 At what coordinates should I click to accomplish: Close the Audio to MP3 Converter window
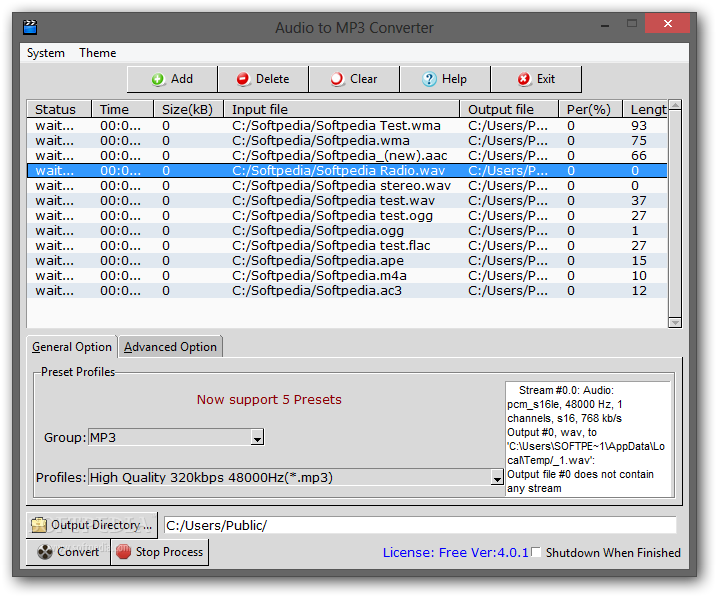[x=667, y=23]
